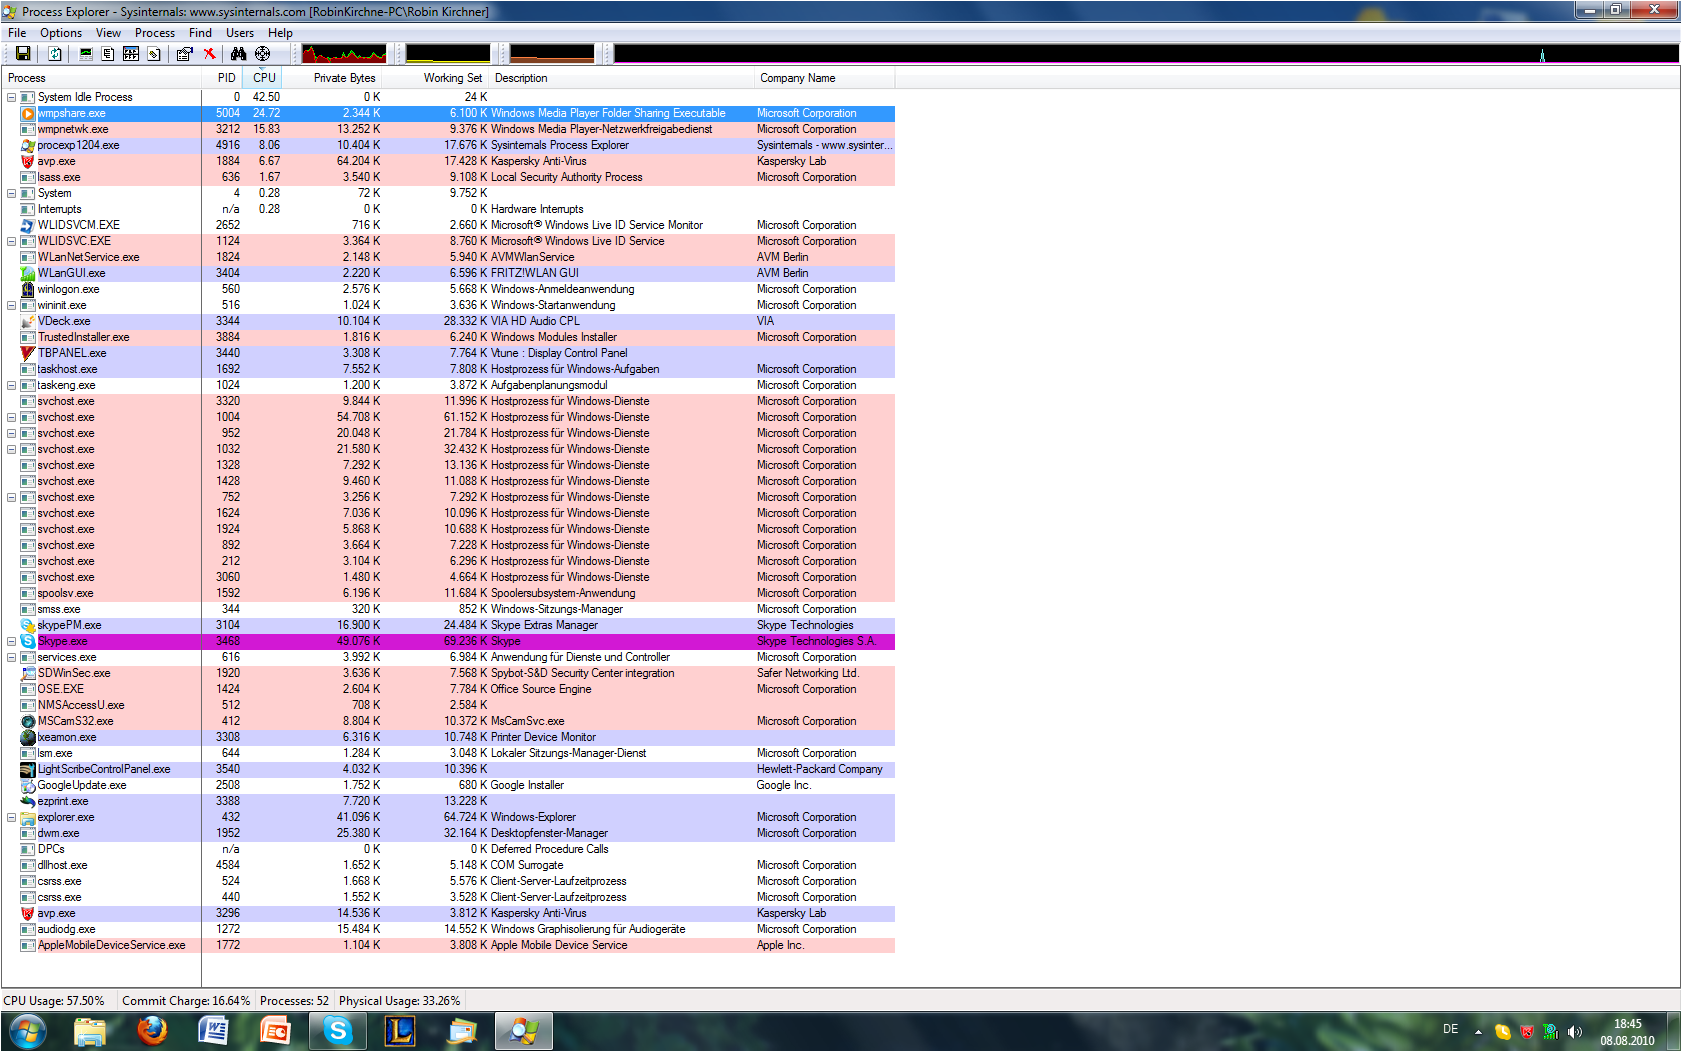1682x1052 pixels.
Task: Click the volume speaker tray icon
Action: [1575, 1031]
